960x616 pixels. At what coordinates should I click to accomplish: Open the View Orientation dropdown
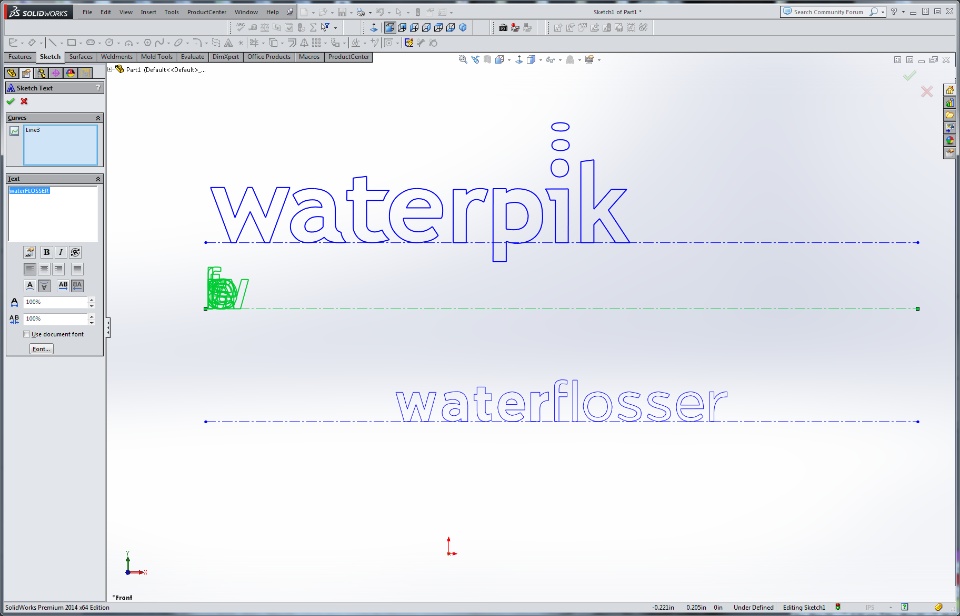[x=509, y=59]
